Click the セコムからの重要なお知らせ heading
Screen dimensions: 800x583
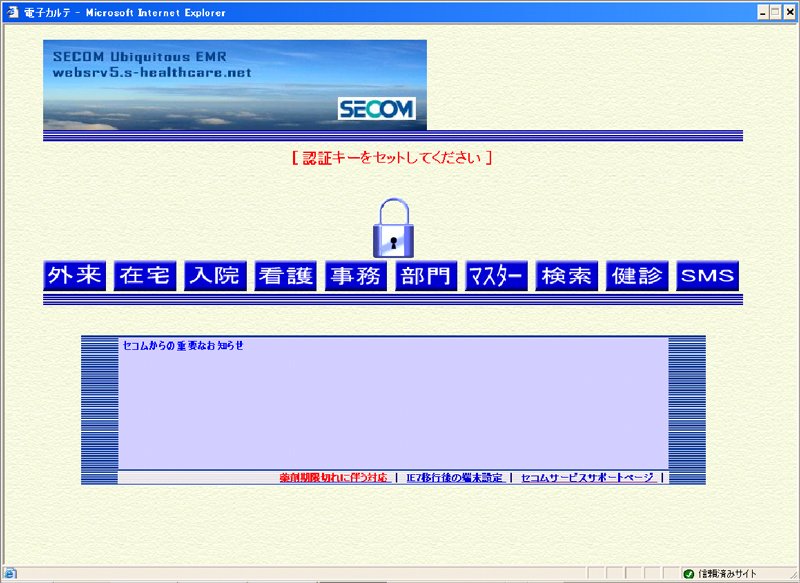(183, 345)
